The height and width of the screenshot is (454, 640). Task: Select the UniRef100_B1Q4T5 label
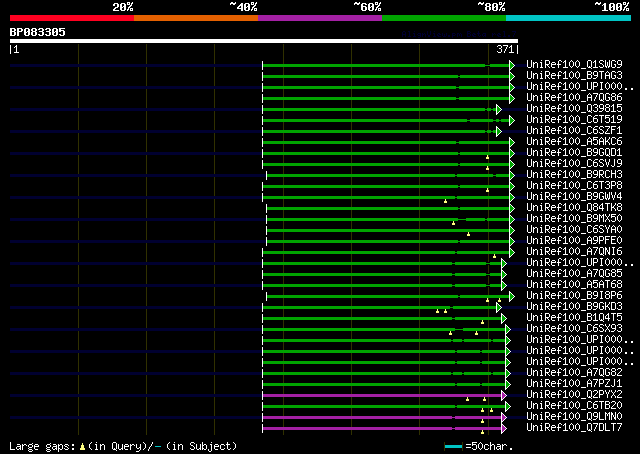coord(574,318)
